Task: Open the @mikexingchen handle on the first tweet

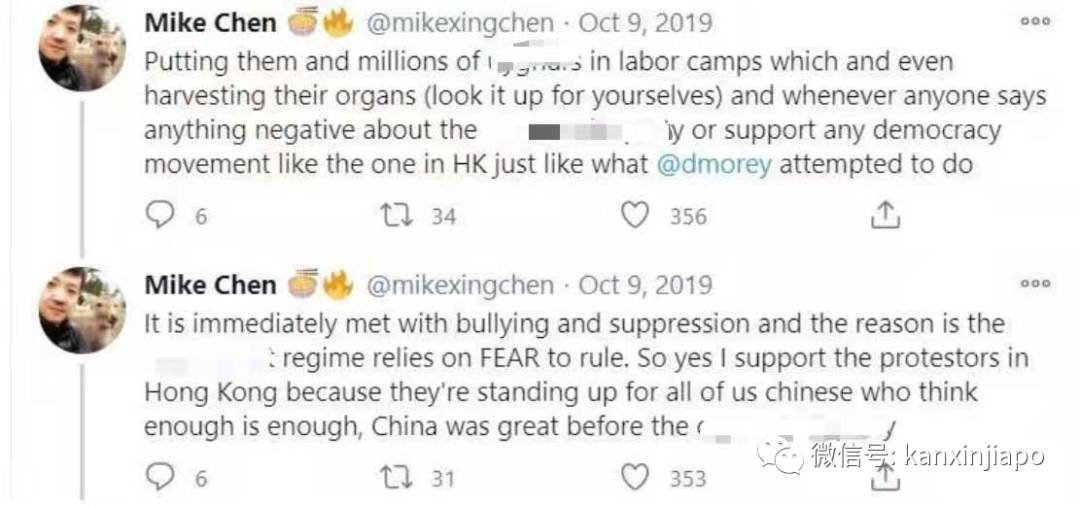Action: (x=460, y=23)
